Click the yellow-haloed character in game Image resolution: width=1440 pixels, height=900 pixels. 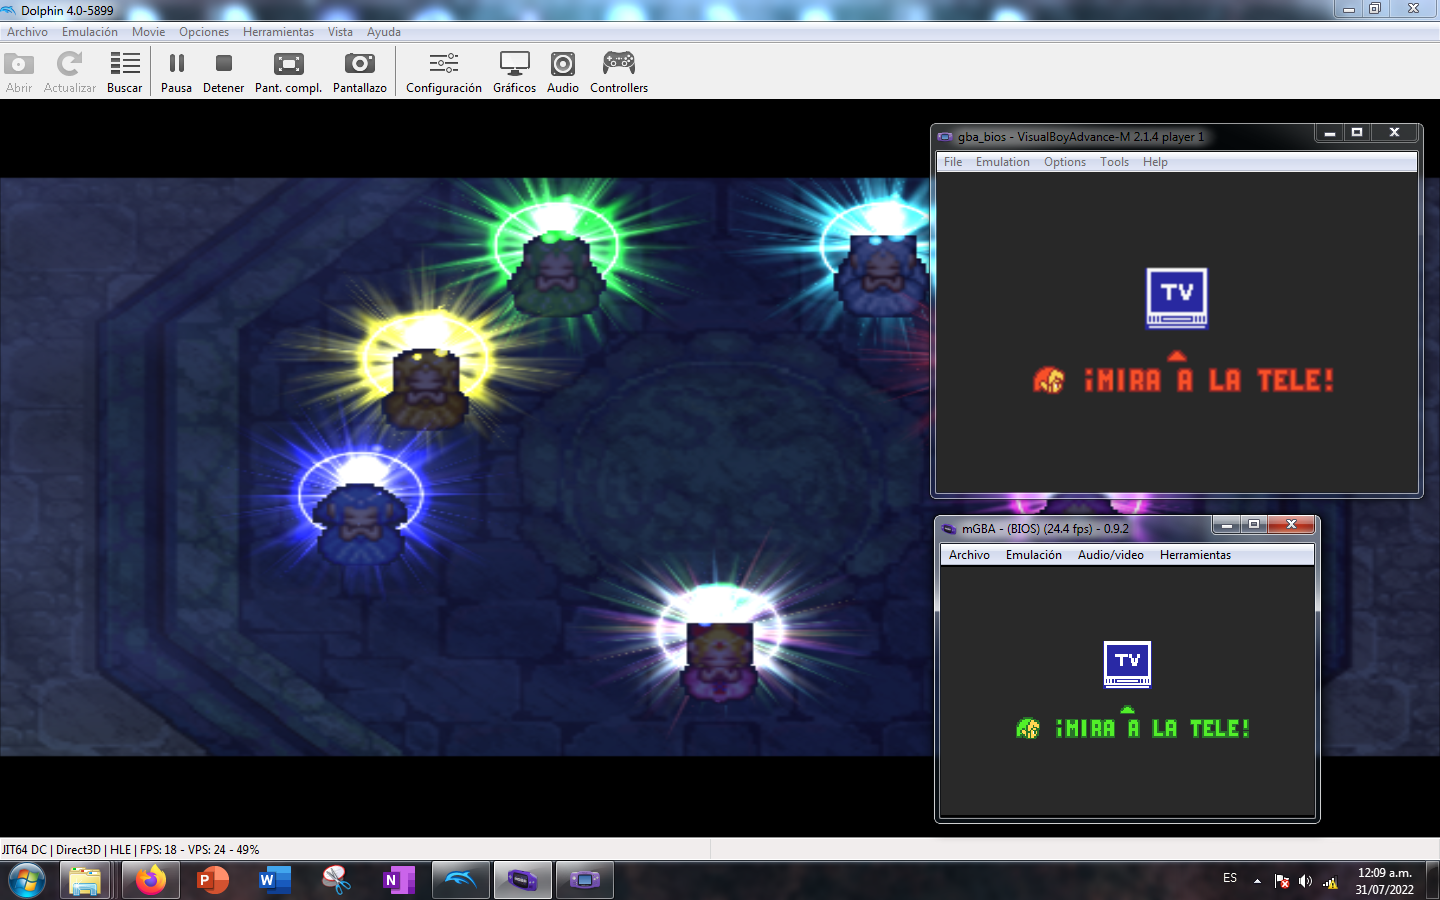click(x=426, y=388)
